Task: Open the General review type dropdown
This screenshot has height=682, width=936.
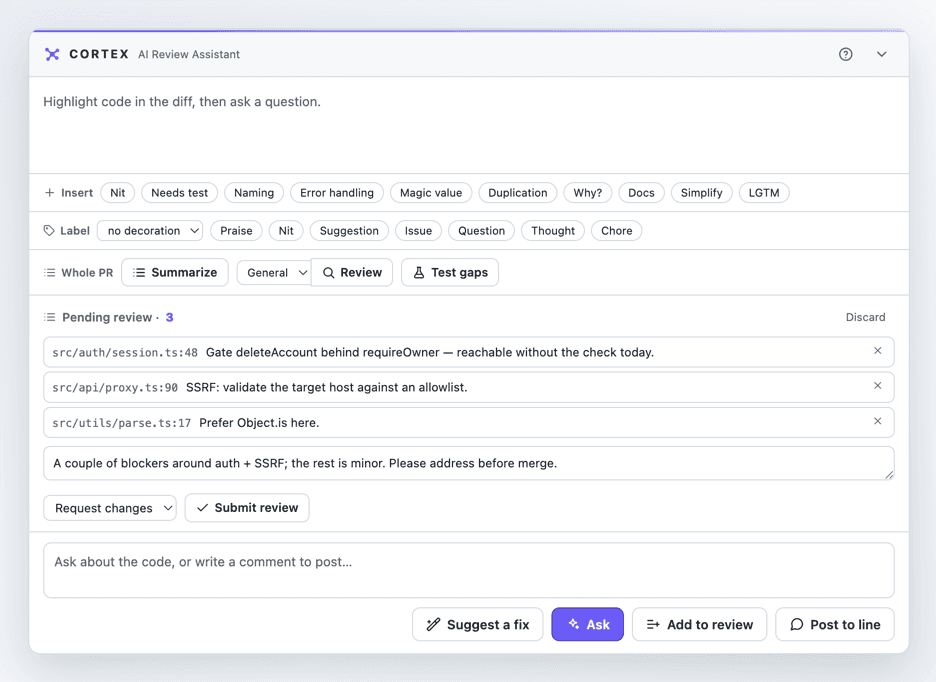Action: click(274, 272)
